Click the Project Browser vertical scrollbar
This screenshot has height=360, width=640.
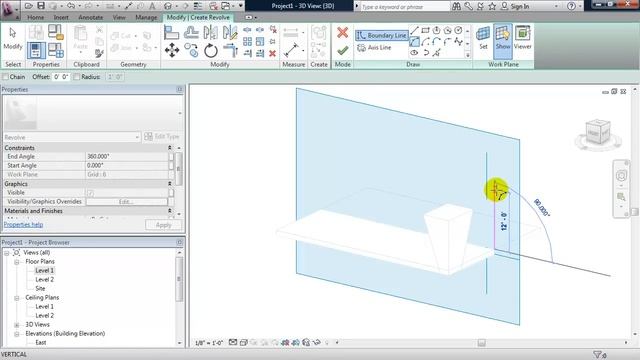click(179, 279)
